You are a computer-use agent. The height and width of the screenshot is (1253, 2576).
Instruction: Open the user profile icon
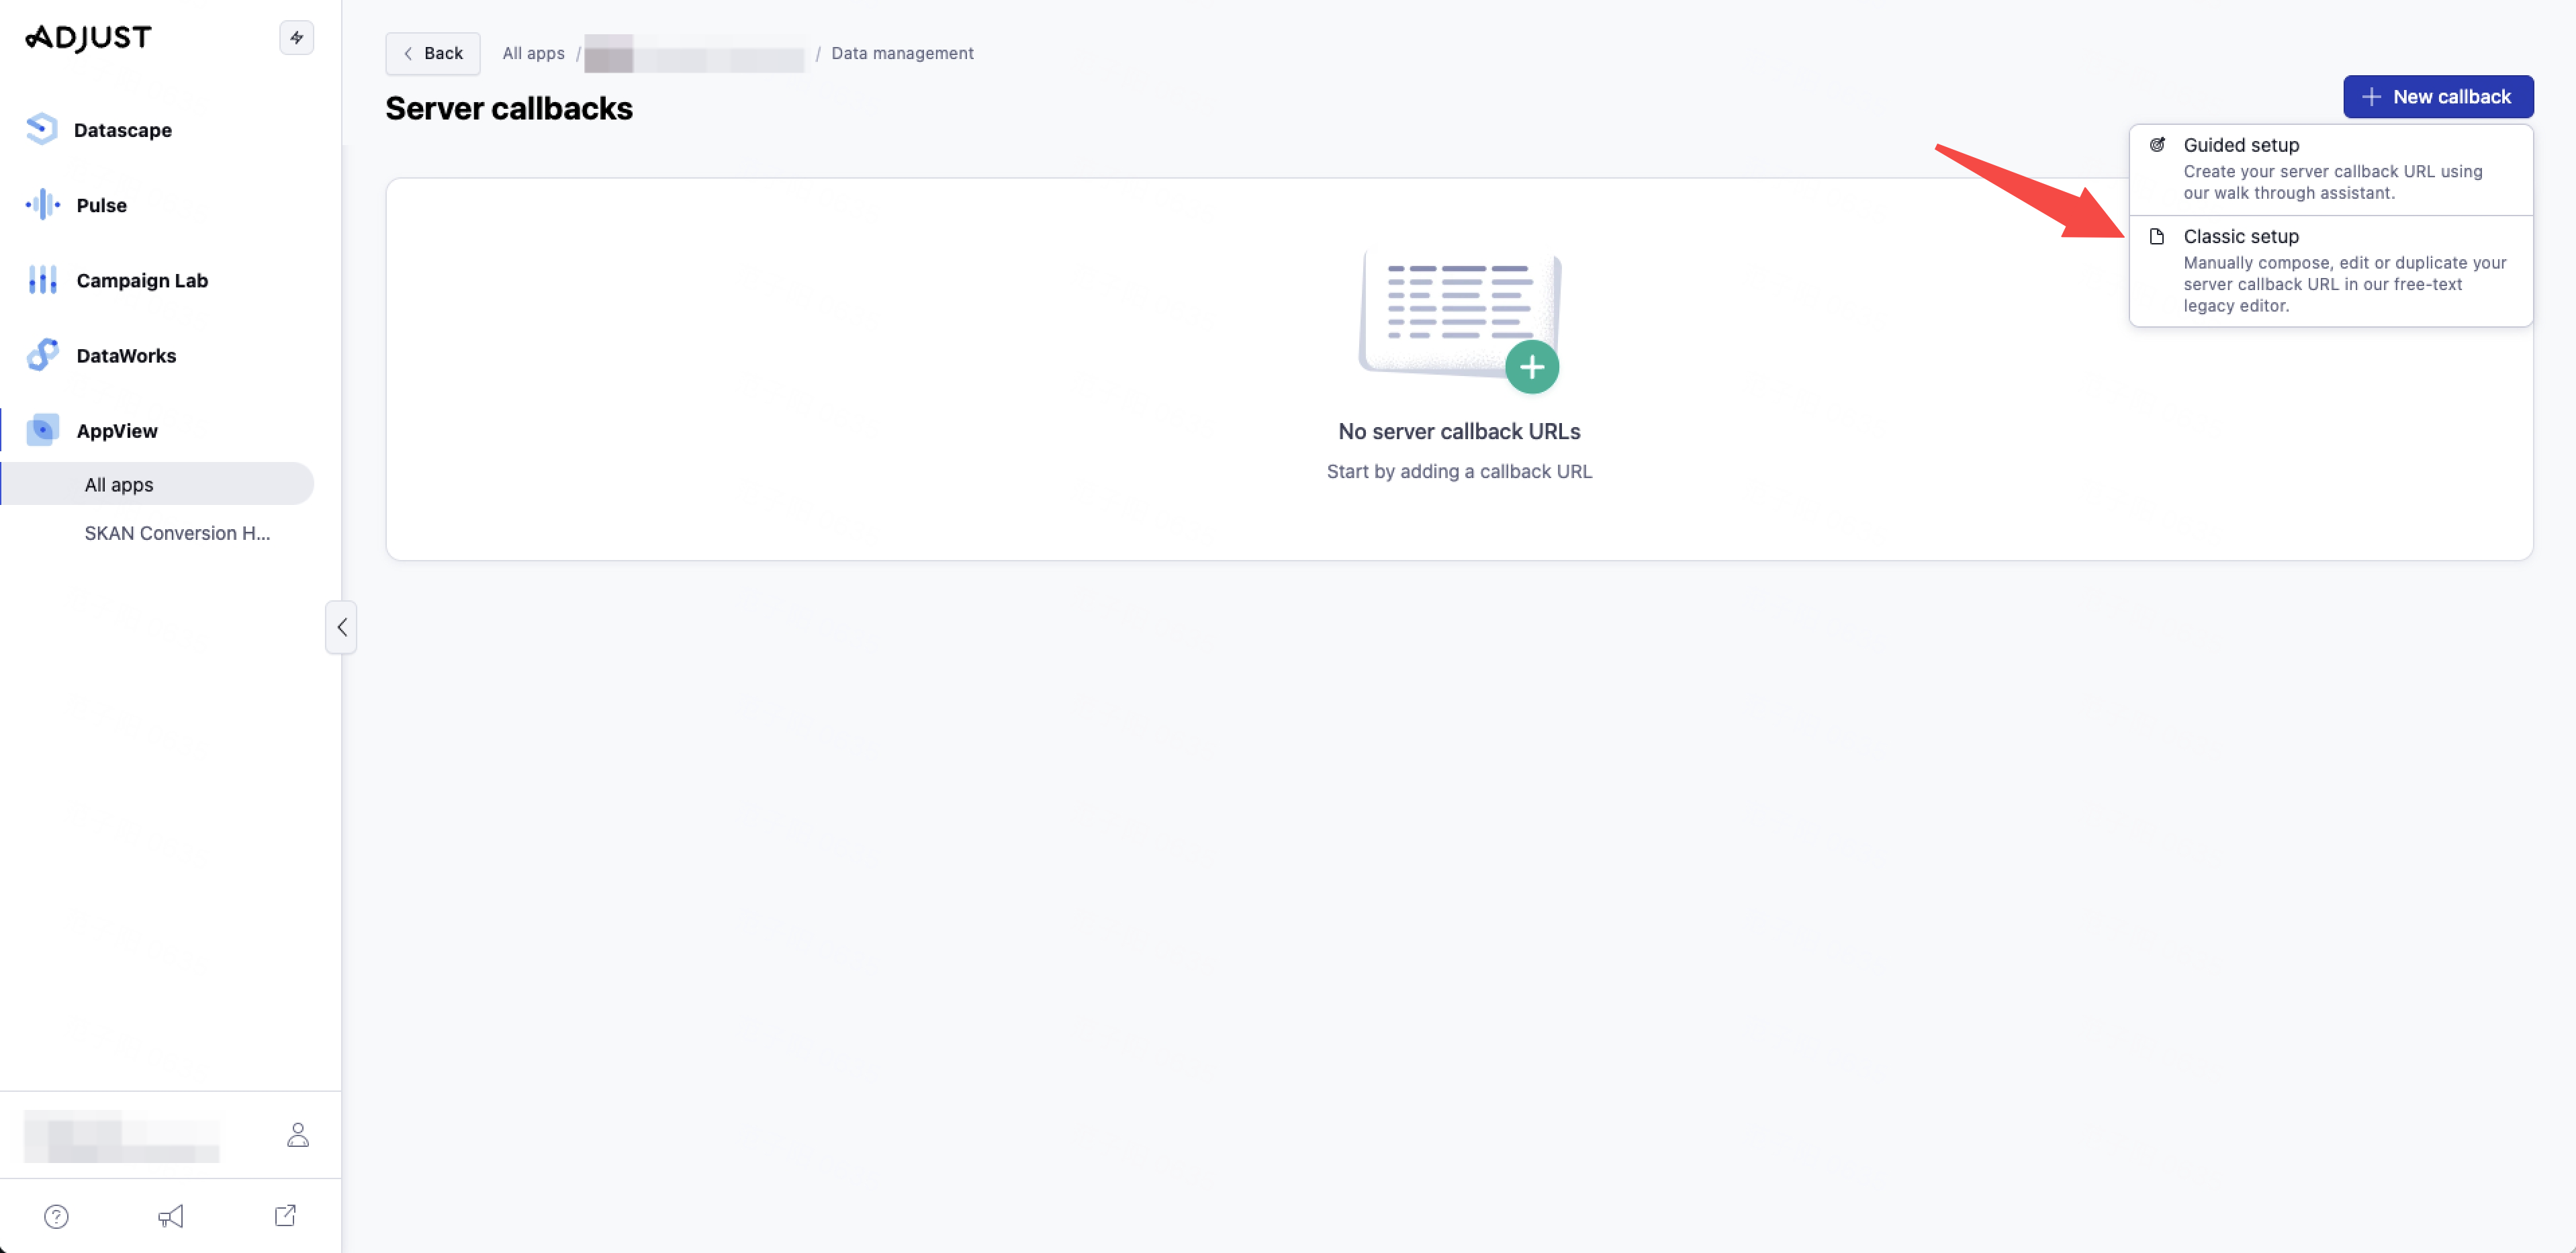(297, 1135)
